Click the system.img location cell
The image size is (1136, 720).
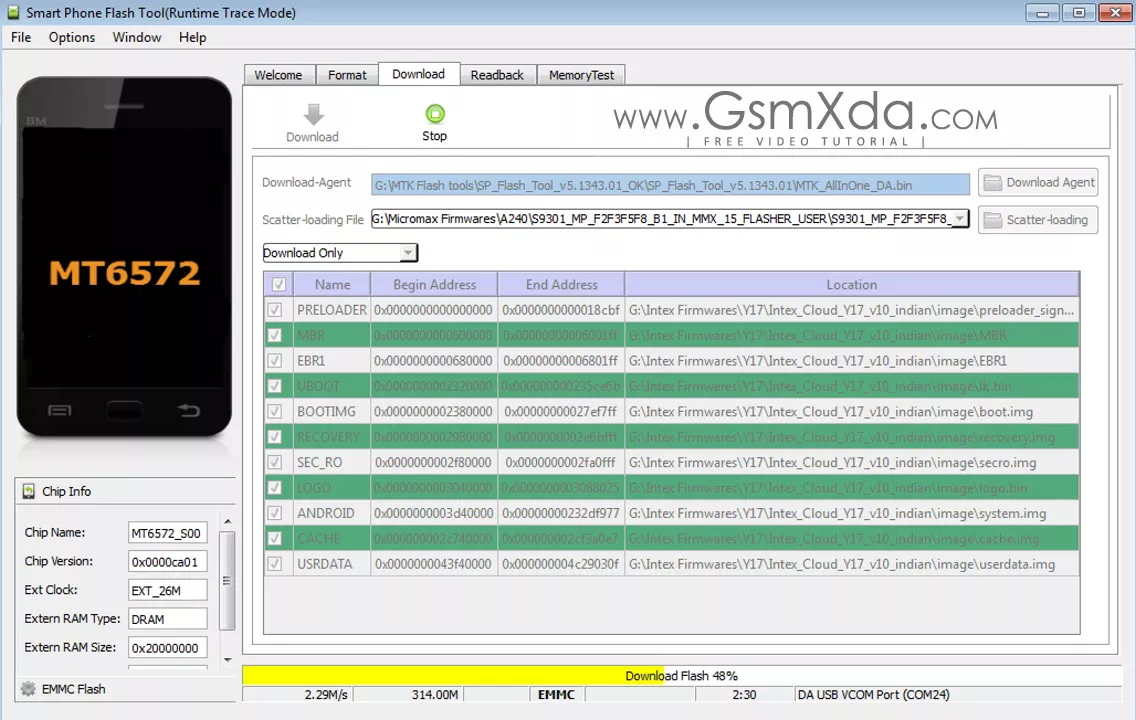click(x=852, y=513)
